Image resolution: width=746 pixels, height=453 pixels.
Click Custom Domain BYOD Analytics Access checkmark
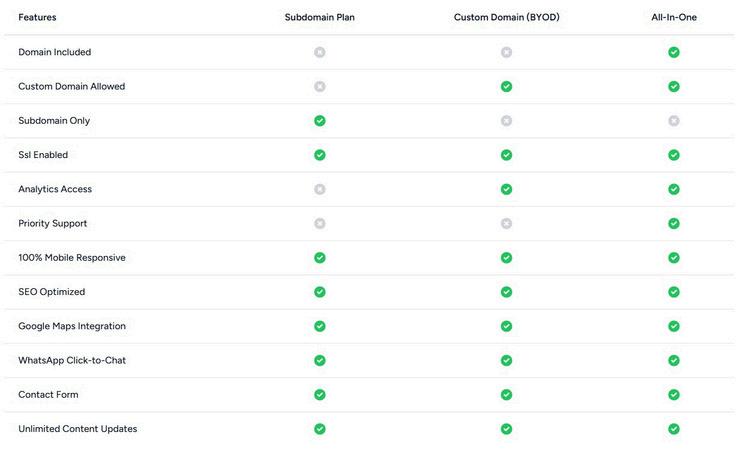point(507,189)
